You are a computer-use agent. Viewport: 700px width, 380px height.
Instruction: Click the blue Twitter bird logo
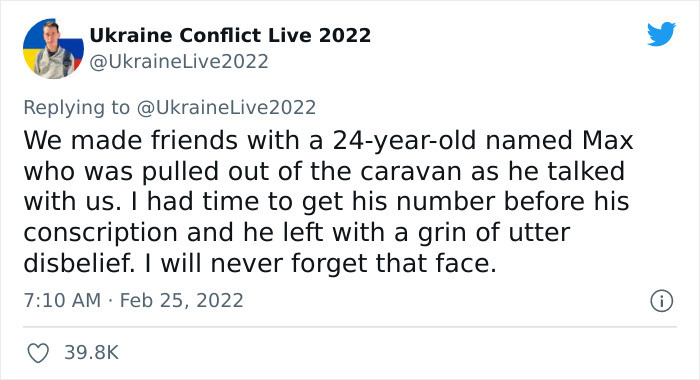tap(661, 33)
